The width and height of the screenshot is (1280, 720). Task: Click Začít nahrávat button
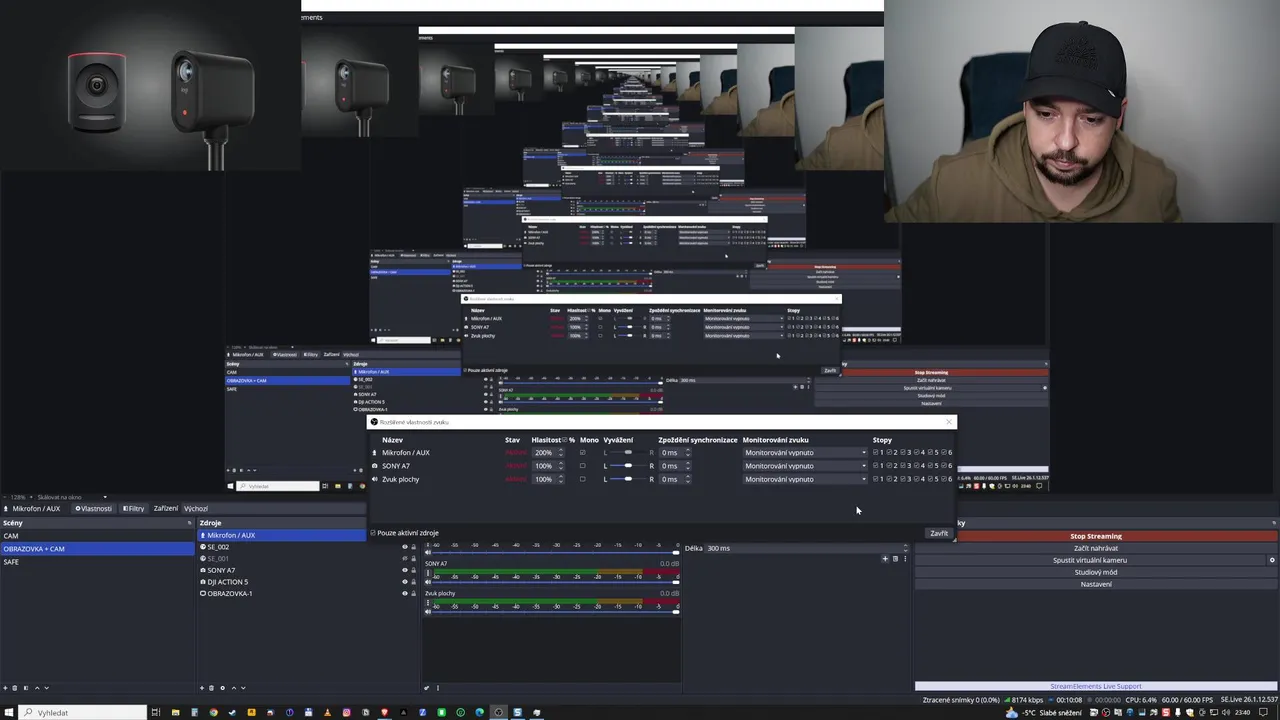pyautogui.click(x=1096, y=548)
